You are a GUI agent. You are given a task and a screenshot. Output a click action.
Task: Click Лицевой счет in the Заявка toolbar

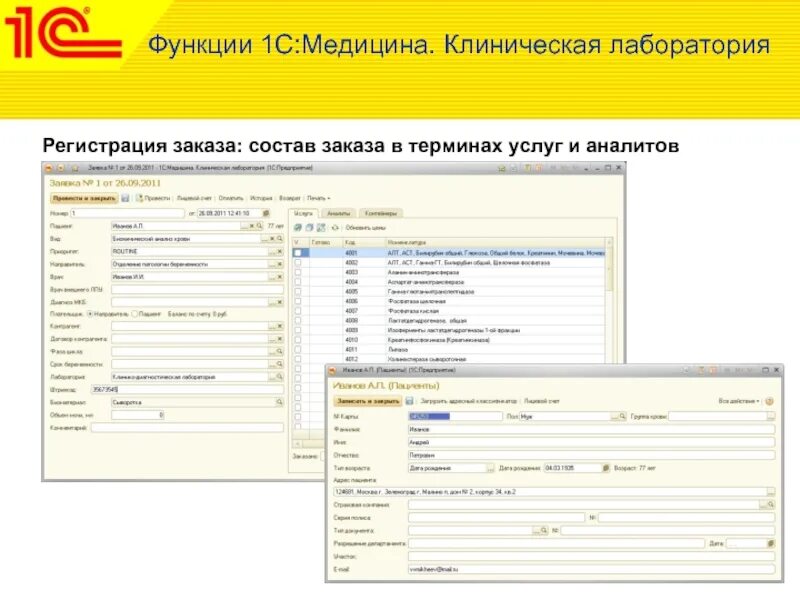click(x=194, y=198)
